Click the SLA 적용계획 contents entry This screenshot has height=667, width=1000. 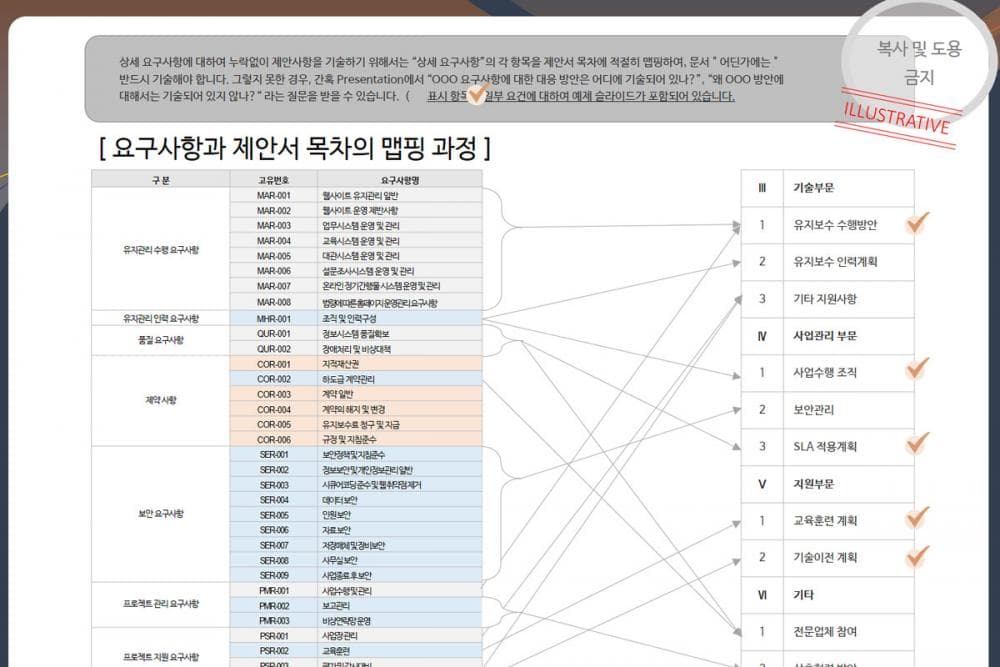click(x=825, y=446)
